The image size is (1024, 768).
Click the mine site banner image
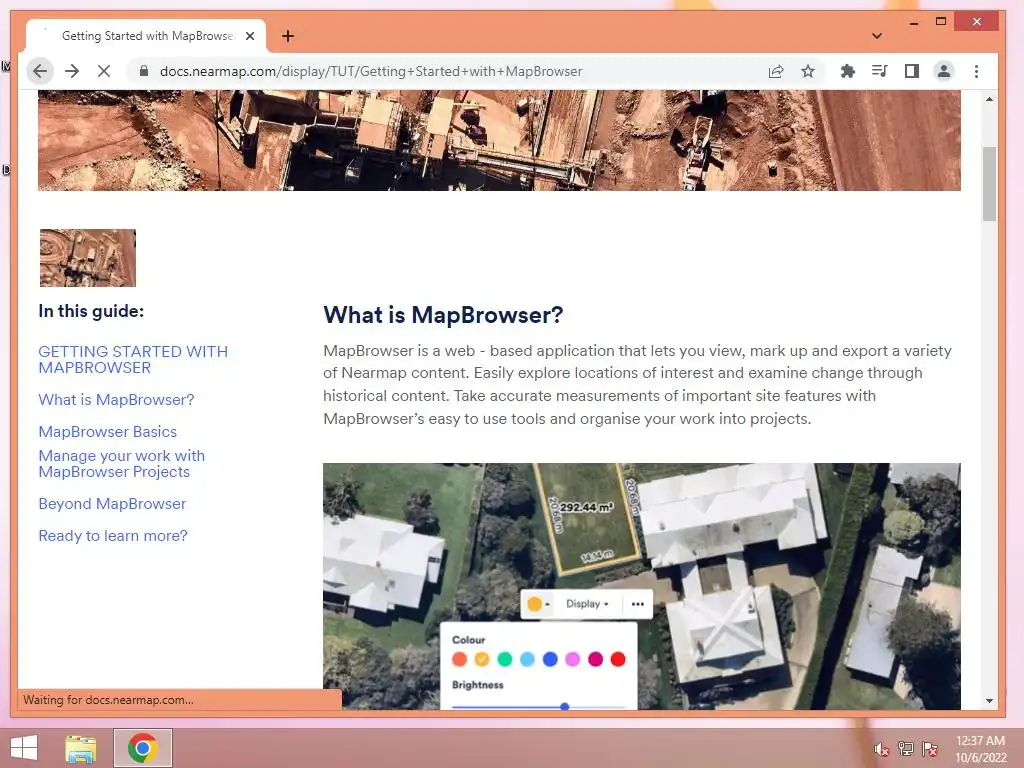click(x=499, y=140)
